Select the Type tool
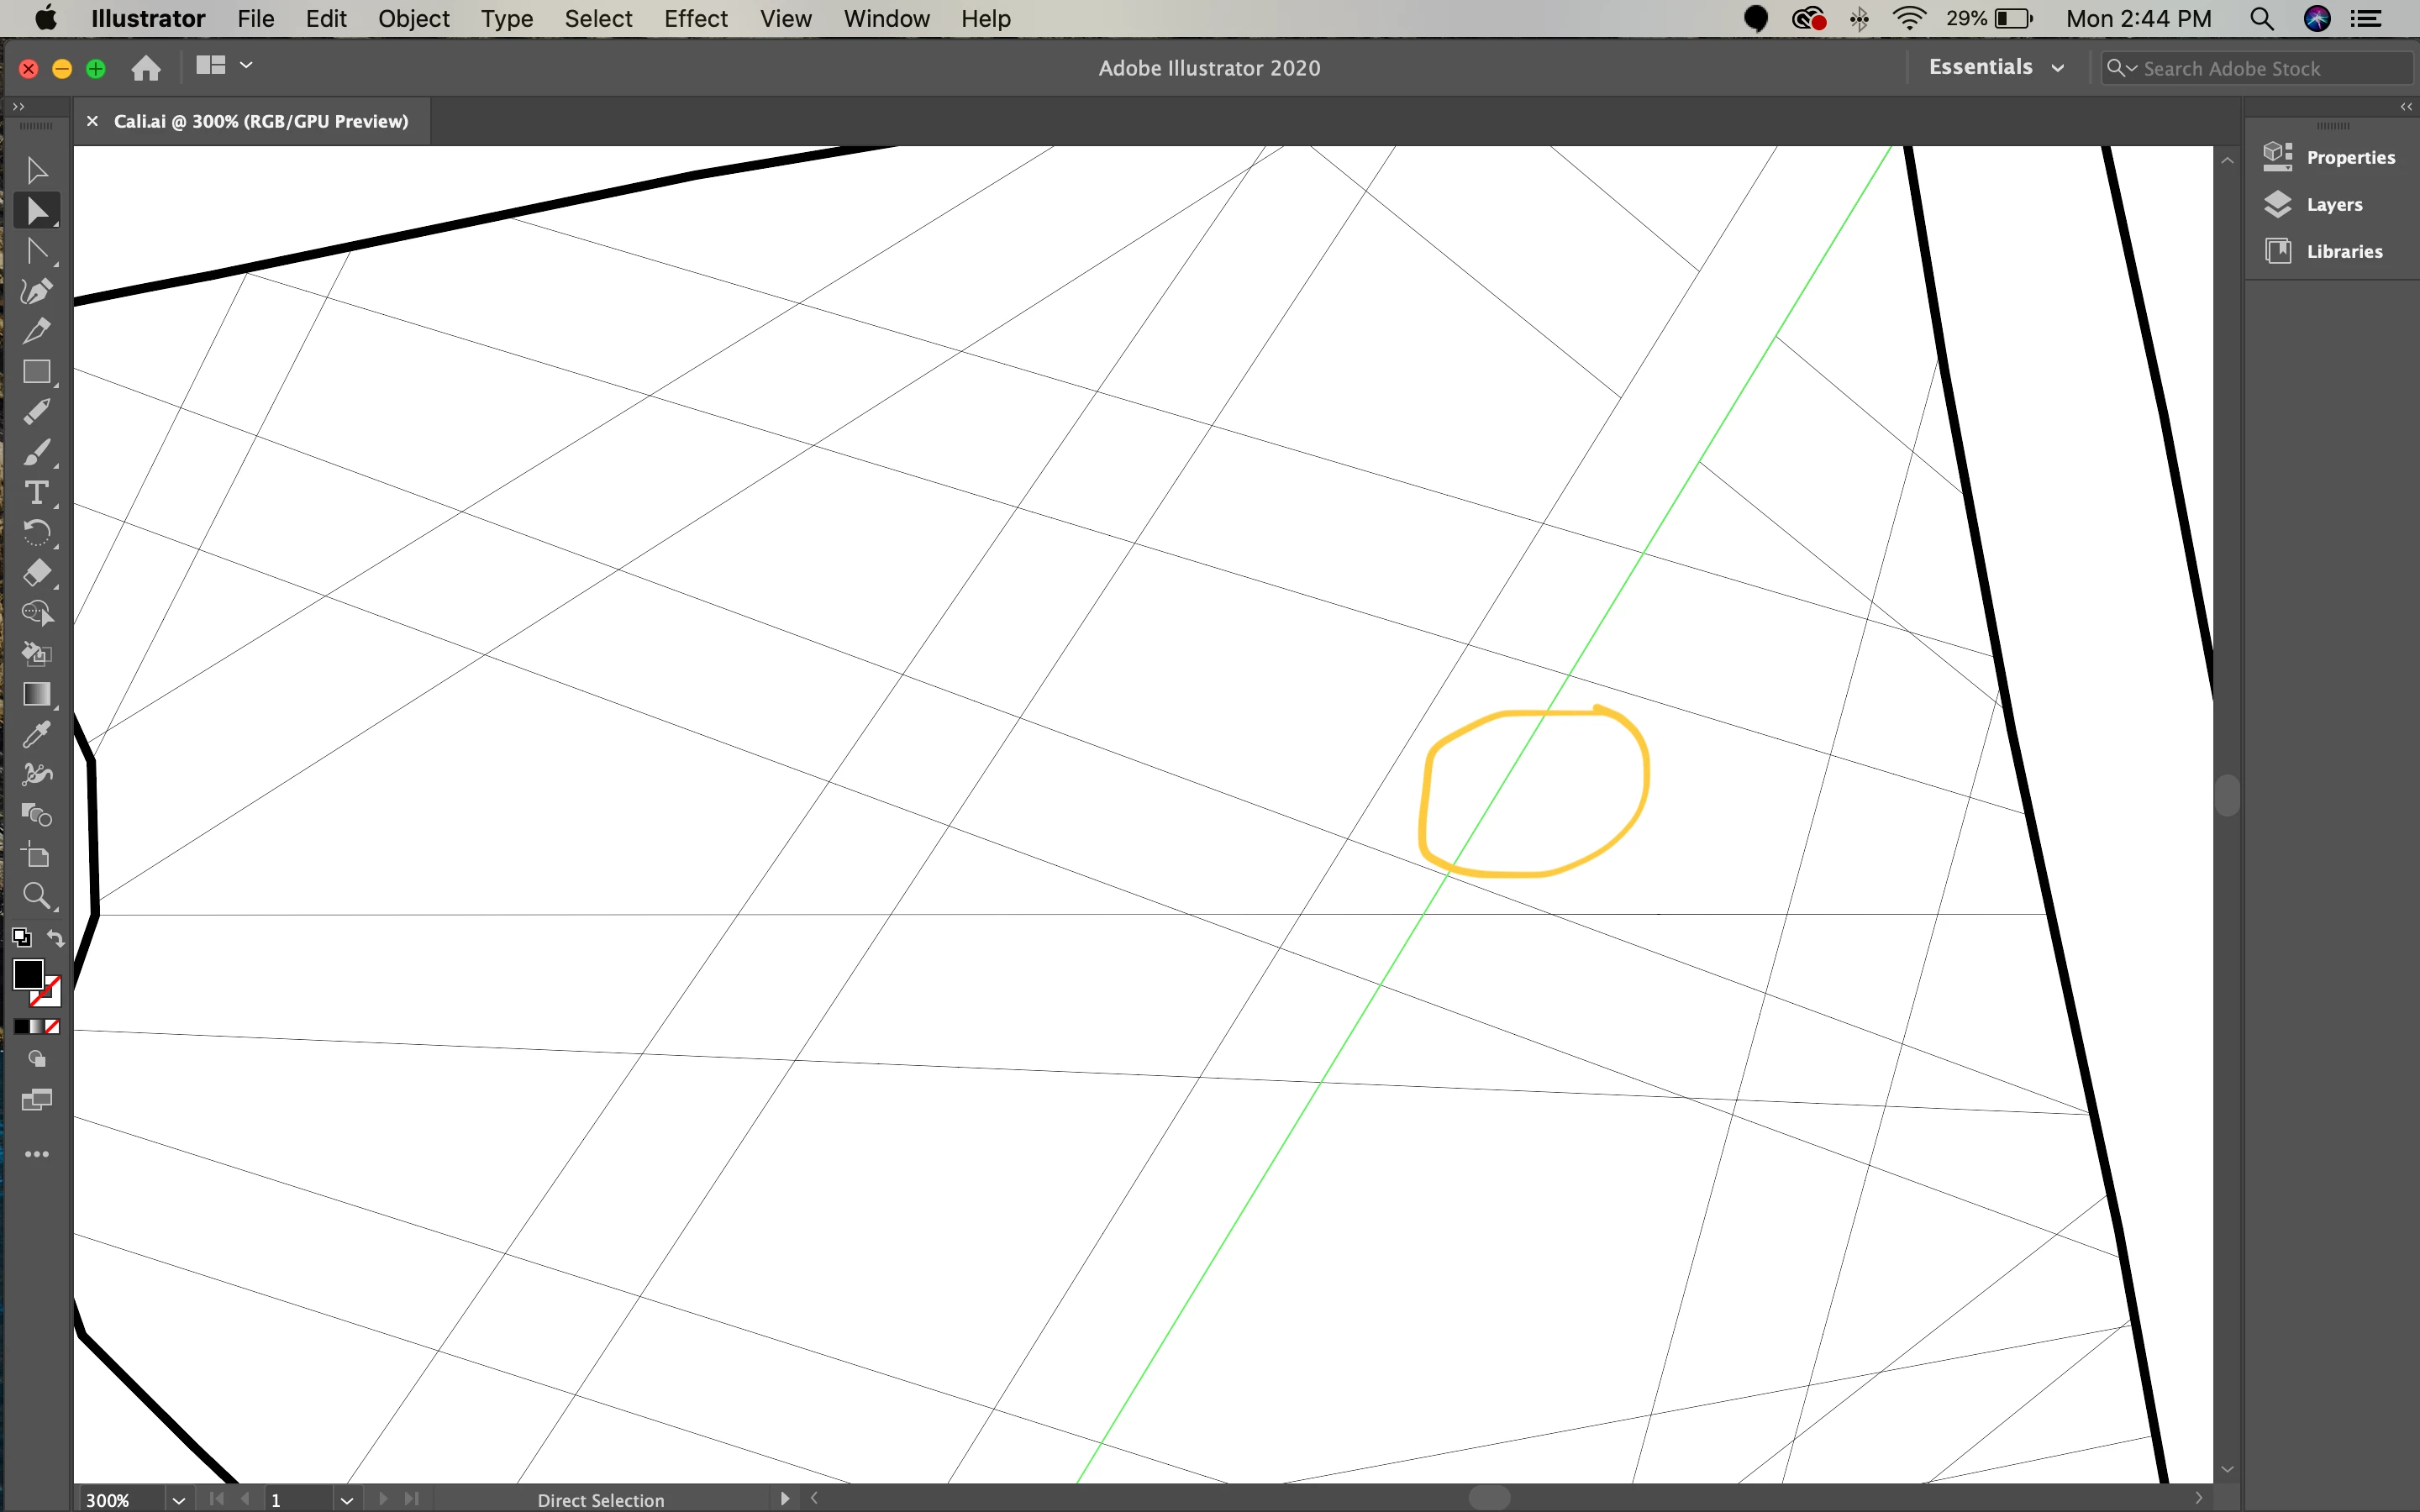This screenshot has height=1512, width=2420. [x=37, y=493]
